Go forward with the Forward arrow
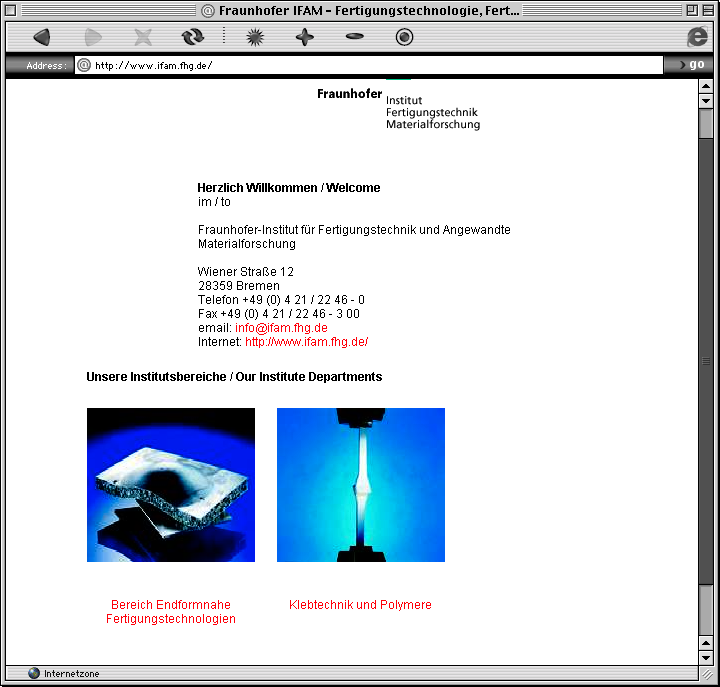This screenshot has width=720, height=687. coord(93,37)
